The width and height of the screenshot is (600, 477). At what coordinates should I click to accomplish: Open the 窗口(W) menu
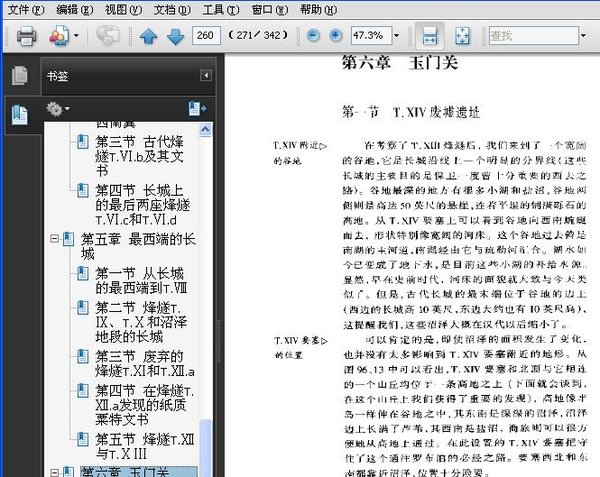[270, 10]
